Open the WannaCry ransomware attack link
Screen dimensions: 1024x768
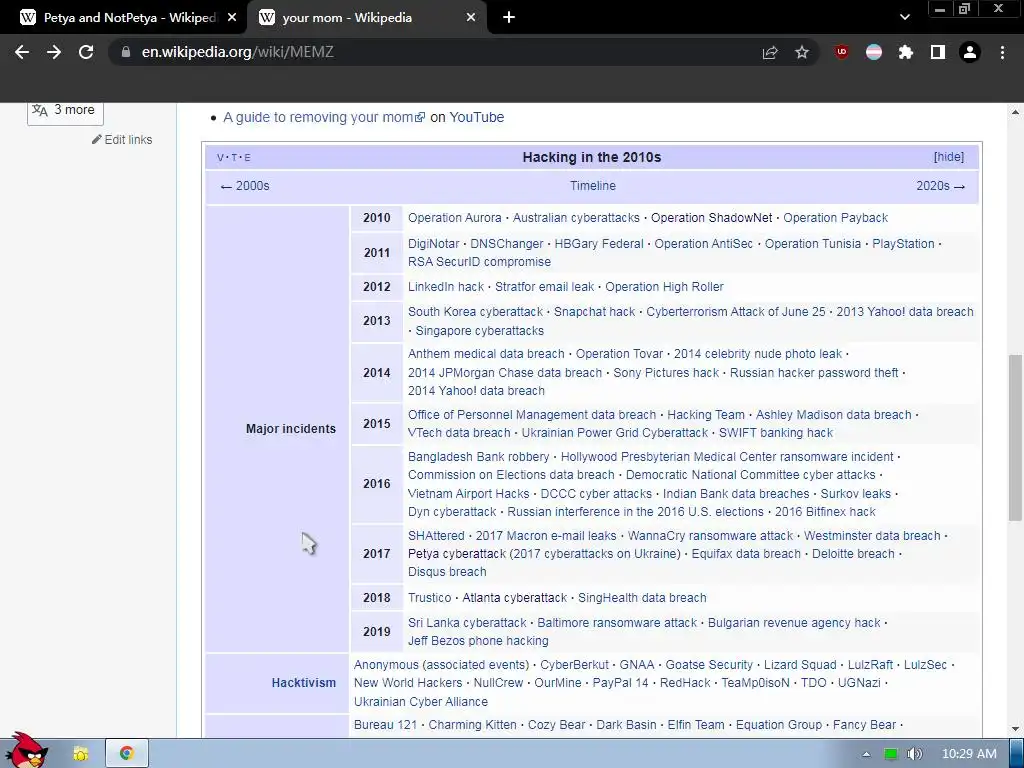click(x=710, y=536)
